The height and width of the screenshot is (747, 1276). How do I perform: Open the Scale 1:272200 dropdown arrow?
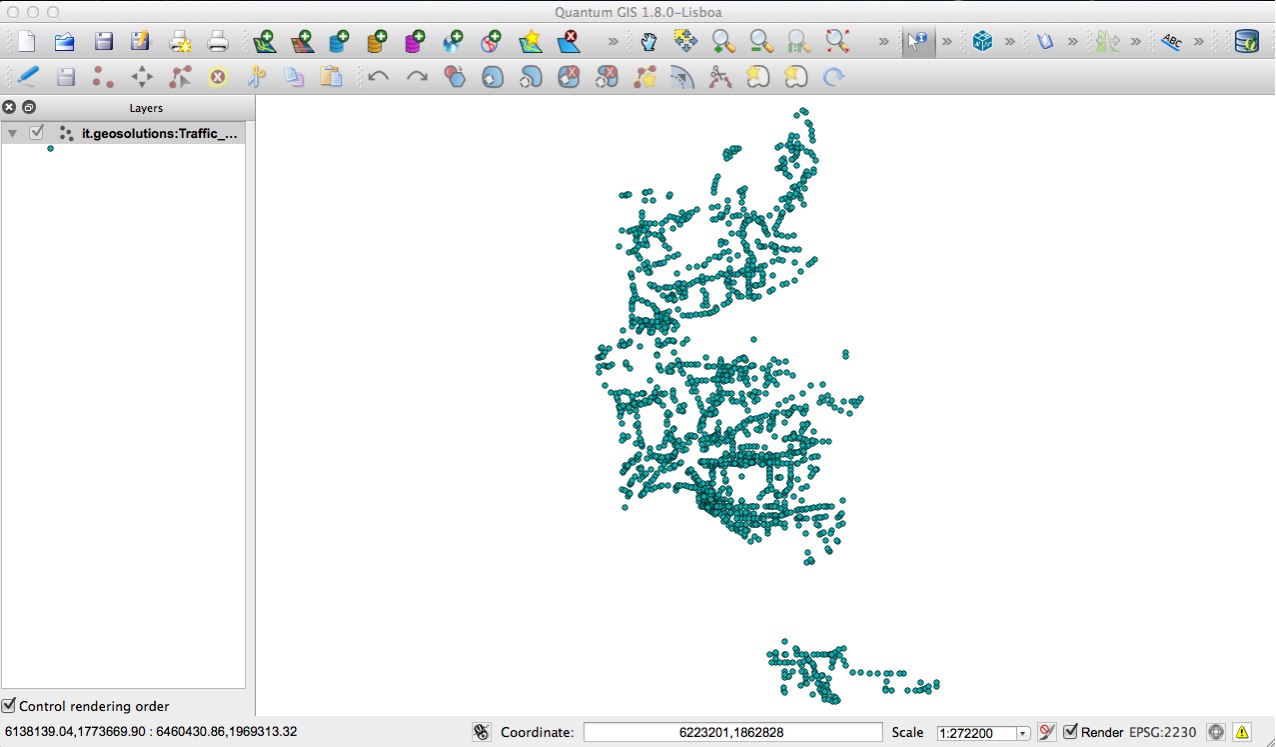tap(1022, 733)
